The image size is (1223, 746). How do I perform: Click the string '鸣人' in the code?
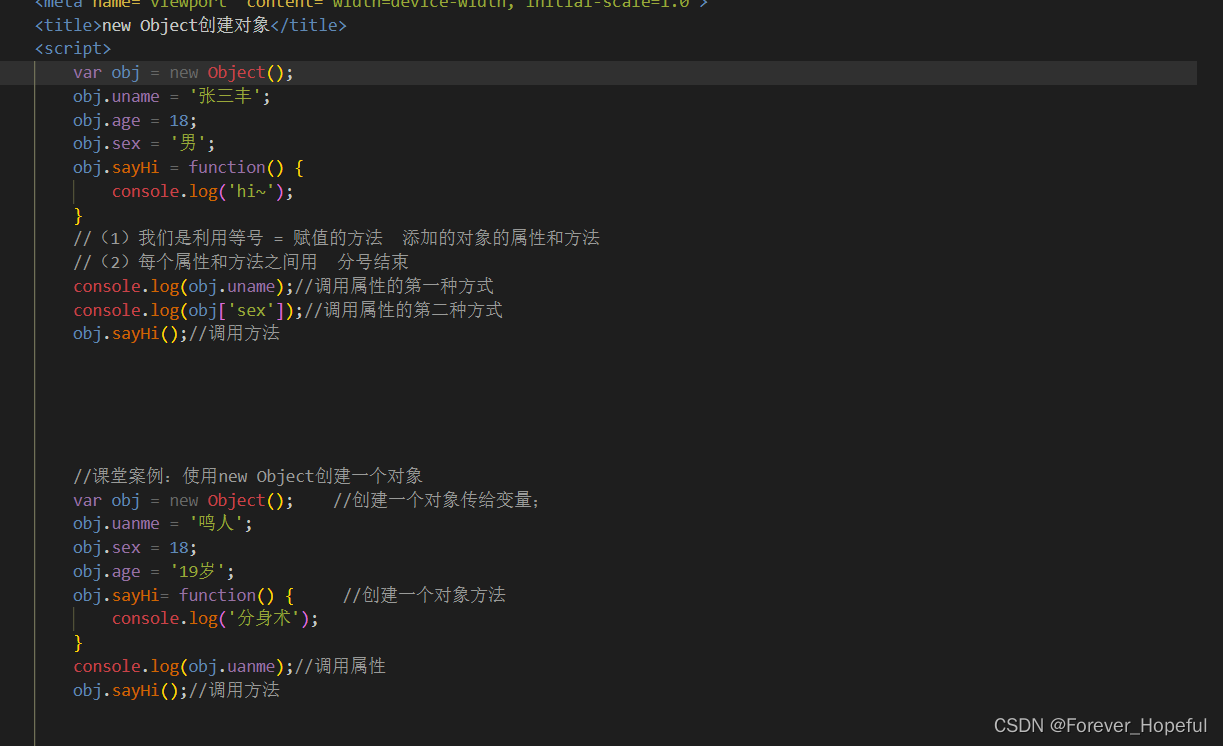point(216,523)
